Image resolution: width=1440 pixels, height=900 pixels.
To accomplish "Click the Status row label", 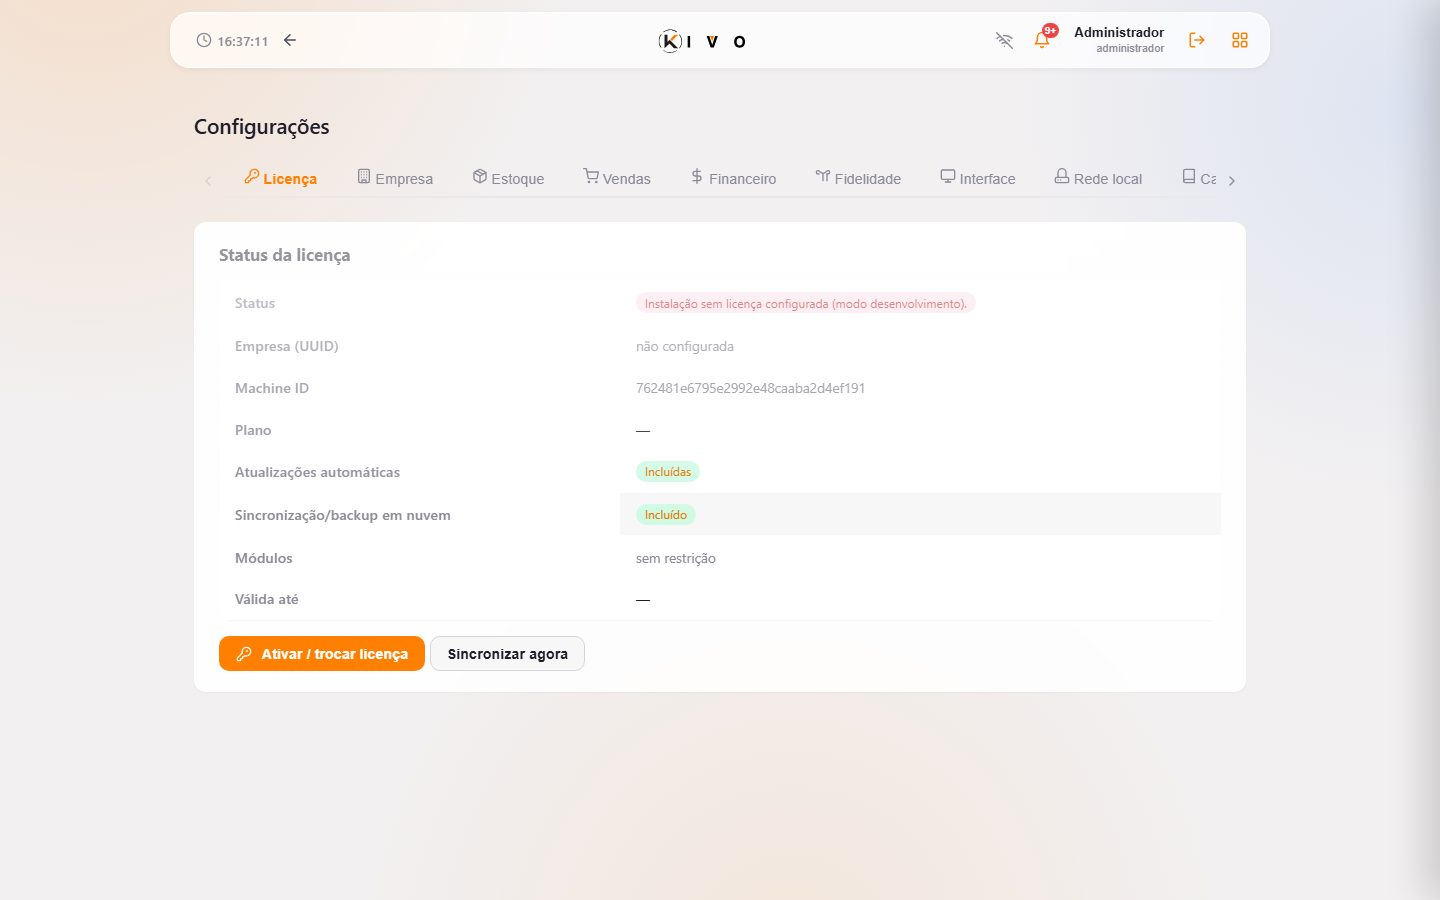I will (x=255, y=303).
